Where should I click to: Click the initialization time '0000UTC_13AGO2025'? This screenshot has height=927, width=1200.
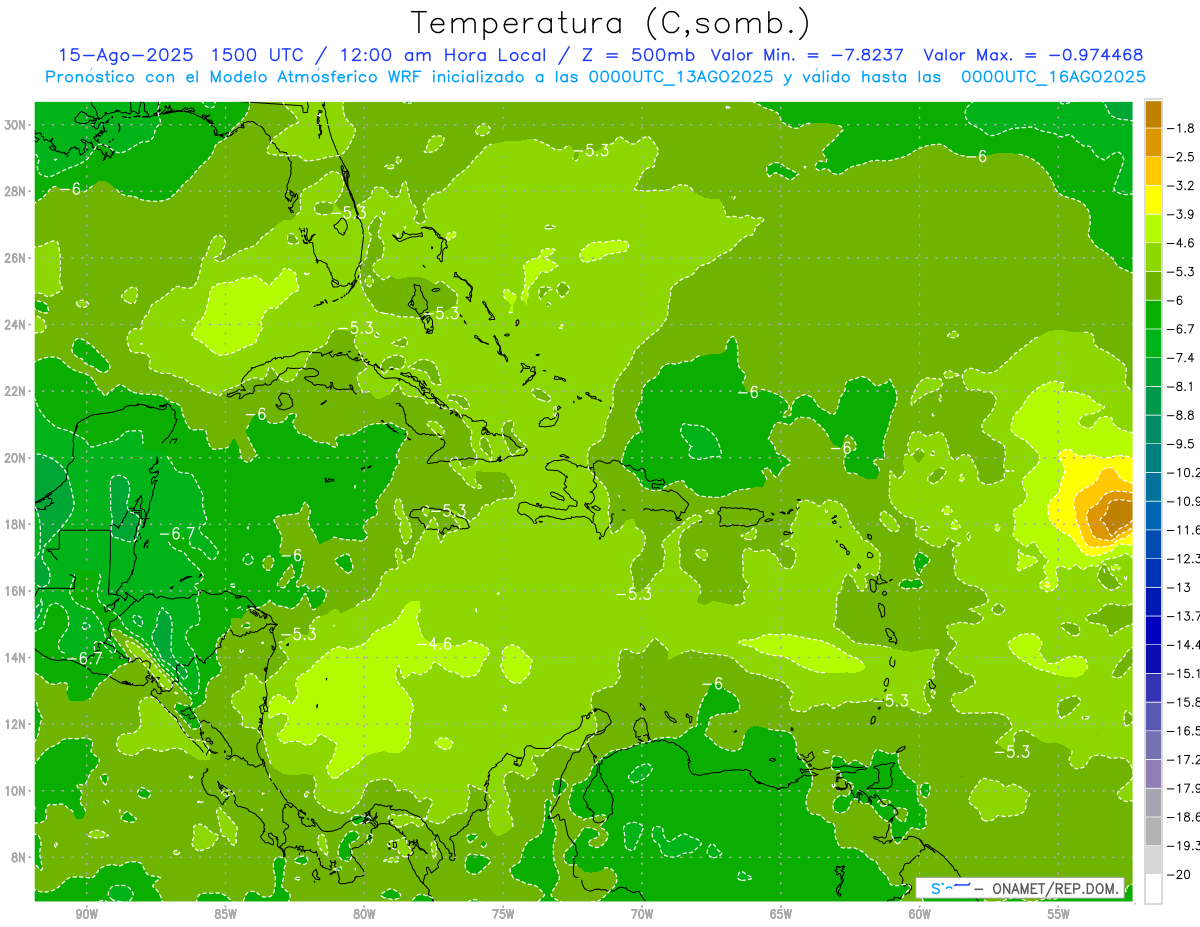tap(674, 77)
